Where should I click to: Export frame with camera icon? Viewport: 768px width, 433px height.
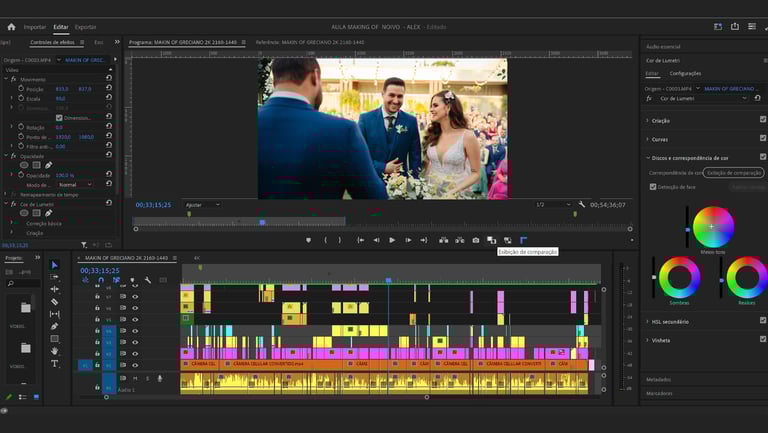(x=476, y=240)
